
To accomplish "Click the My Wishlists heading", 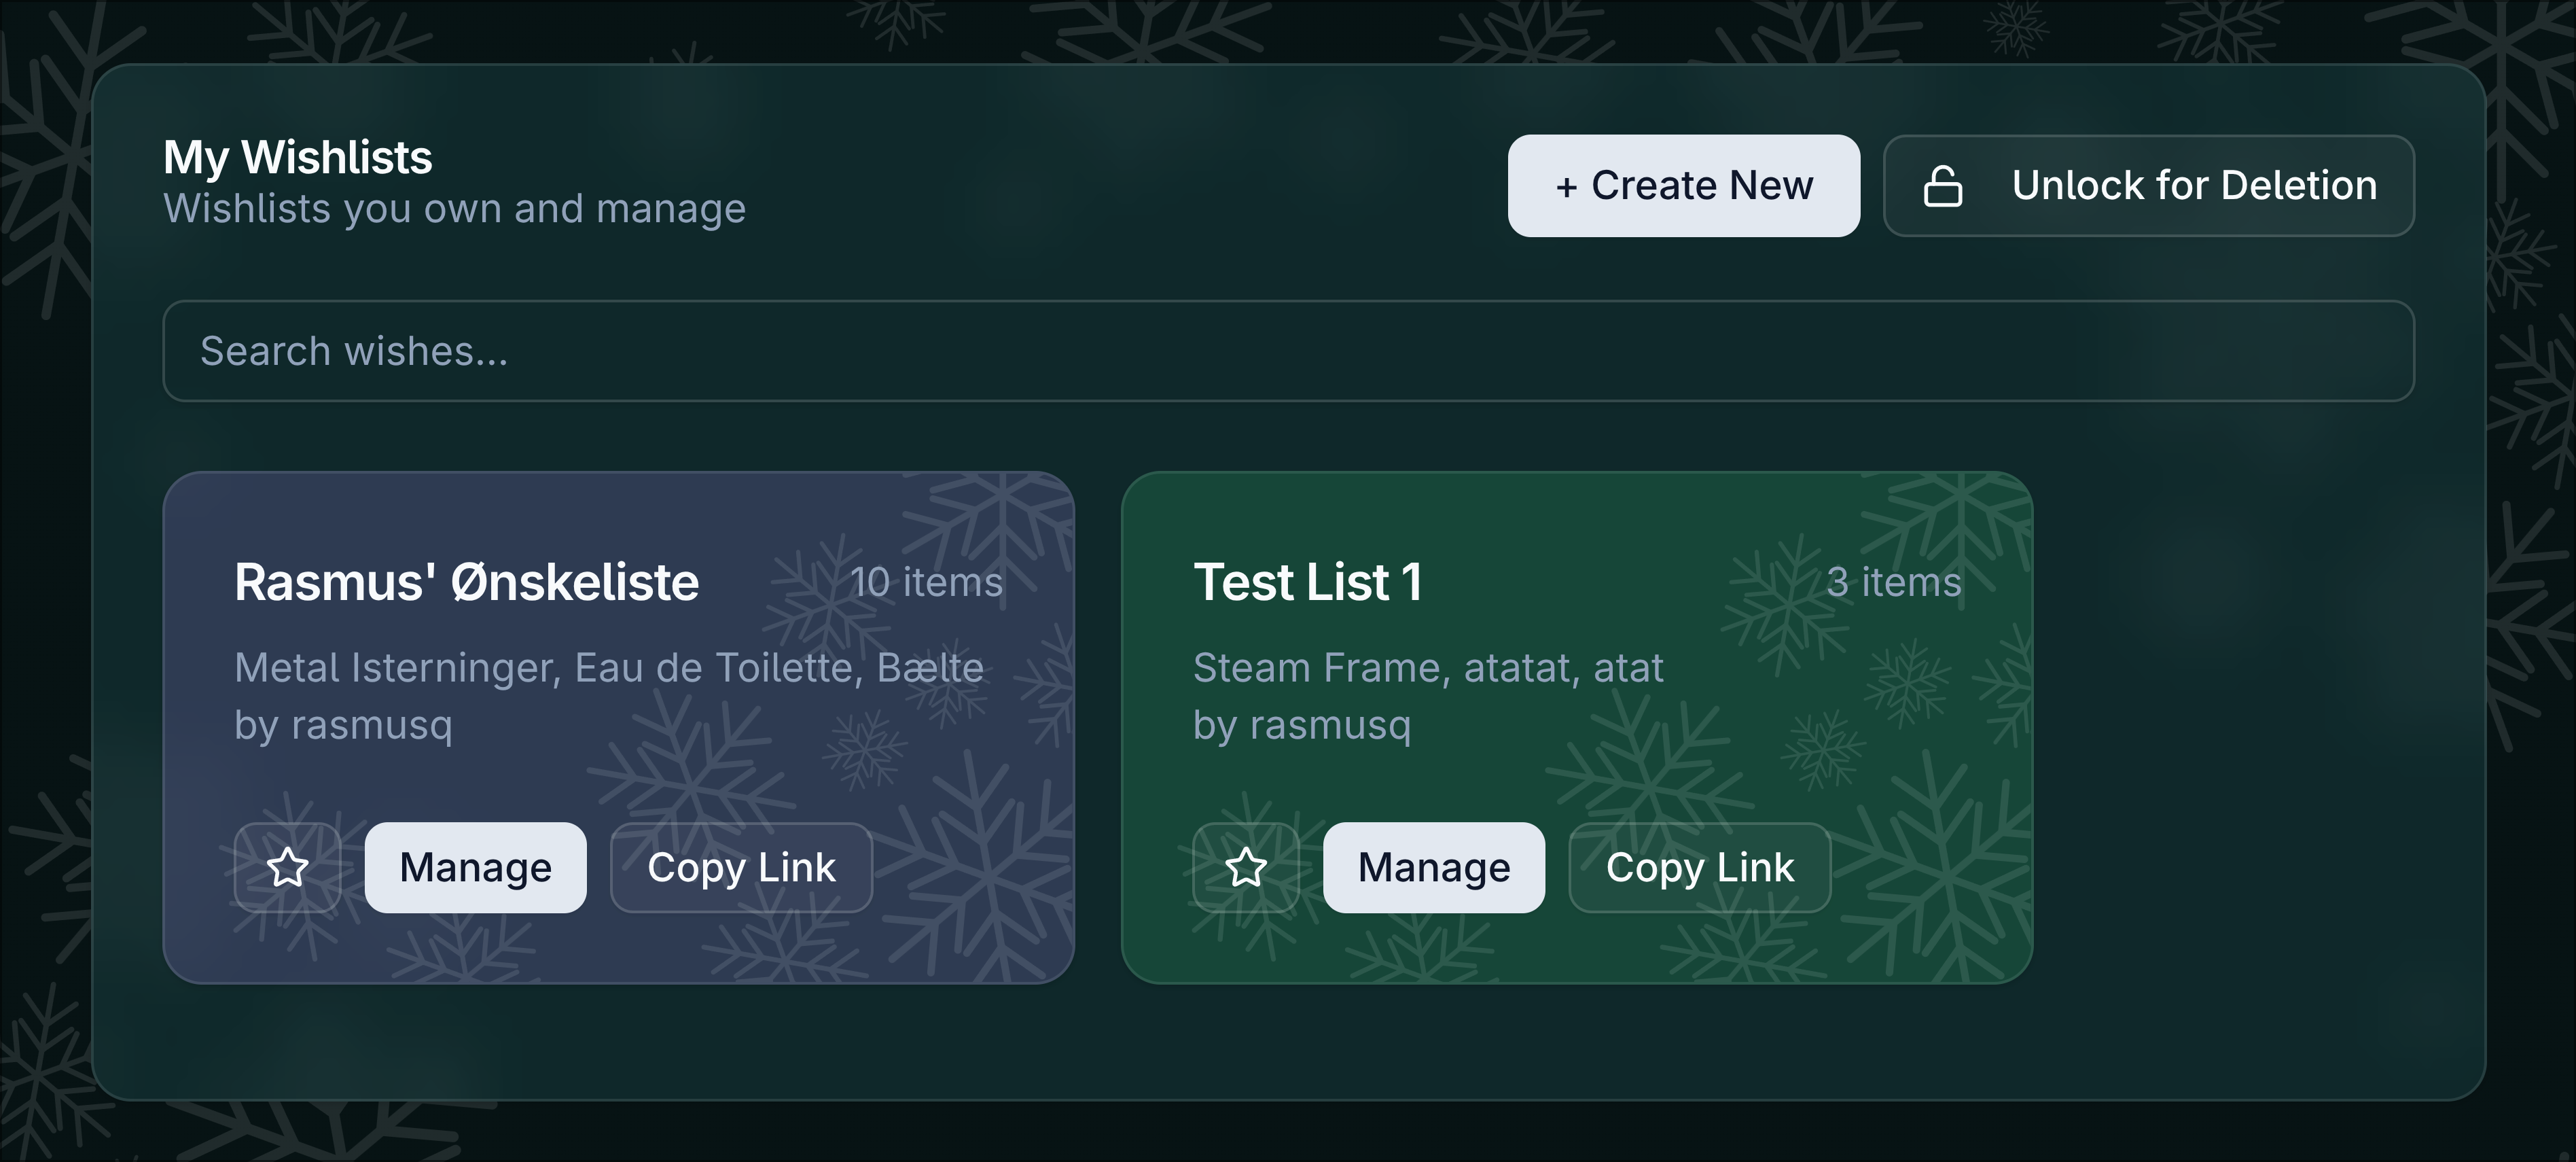I will pyautogui.click(x=297, y=158).
